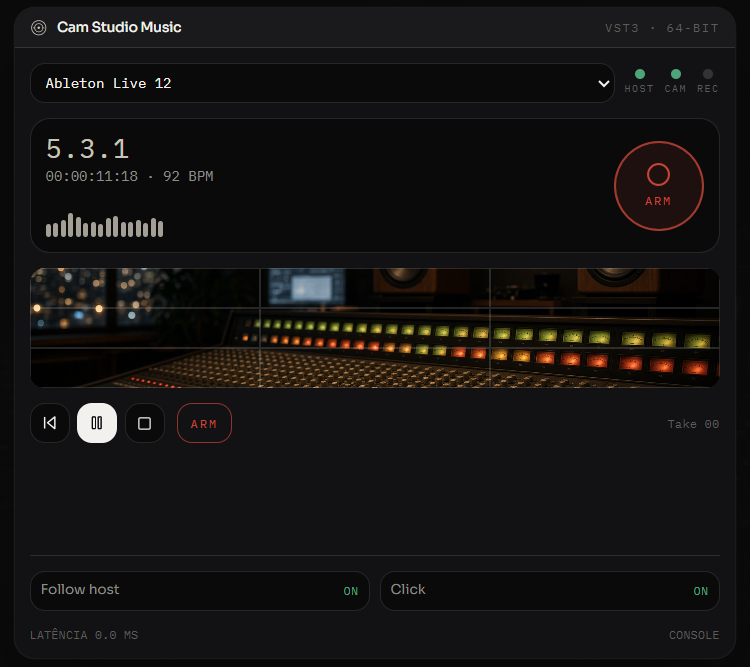Pause playback with the pause button
Screen dimensions: 750x667
97,423
